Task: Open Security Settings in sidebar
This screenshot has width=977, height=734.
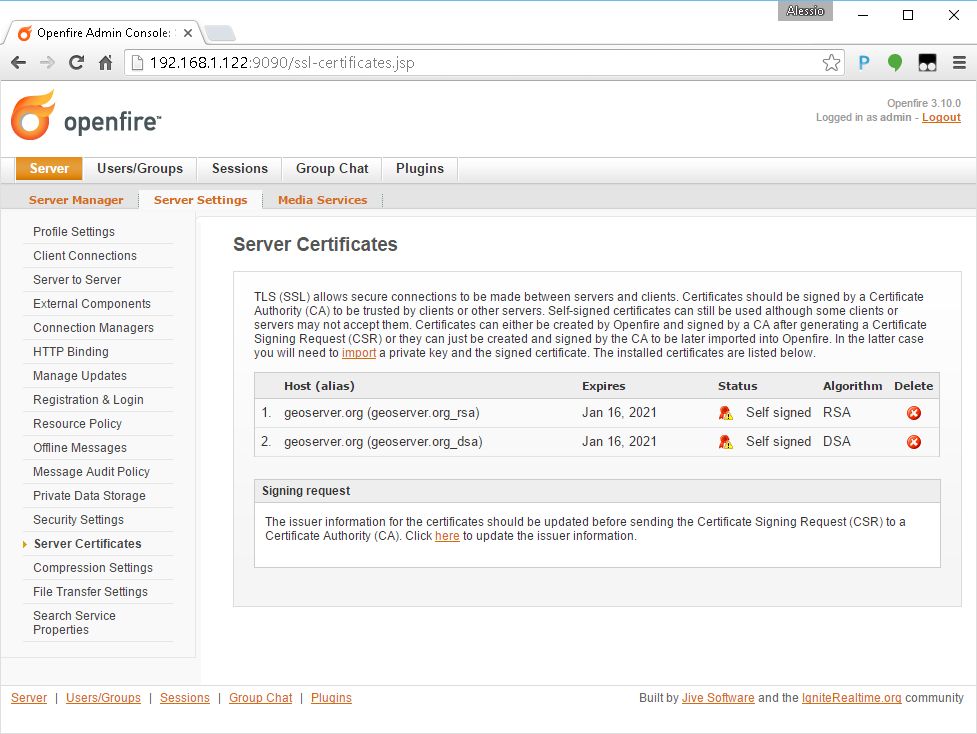Action: coord(78,520)
